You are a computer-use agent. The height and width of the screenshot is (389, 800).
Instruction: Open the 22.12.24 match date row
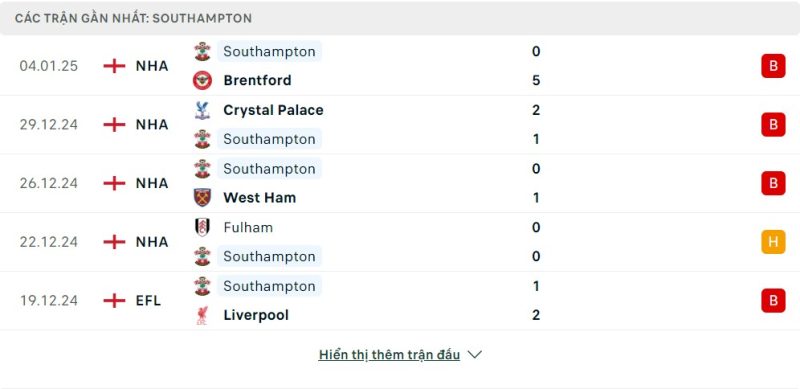(x=400, y=242)
